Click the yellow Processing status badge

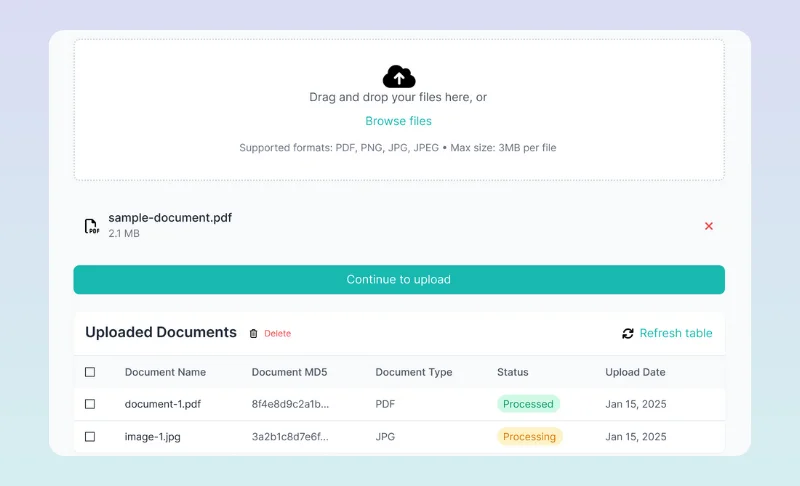pos(529,437)
